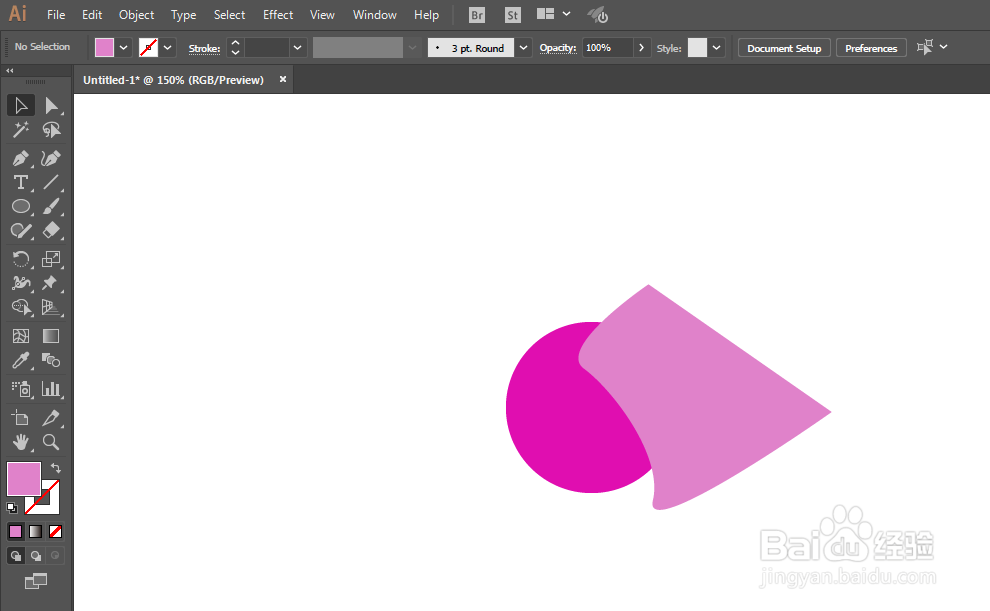
Task: Select the Magic Wand tool
Action: pyautogui.click(x=21, y=130)
